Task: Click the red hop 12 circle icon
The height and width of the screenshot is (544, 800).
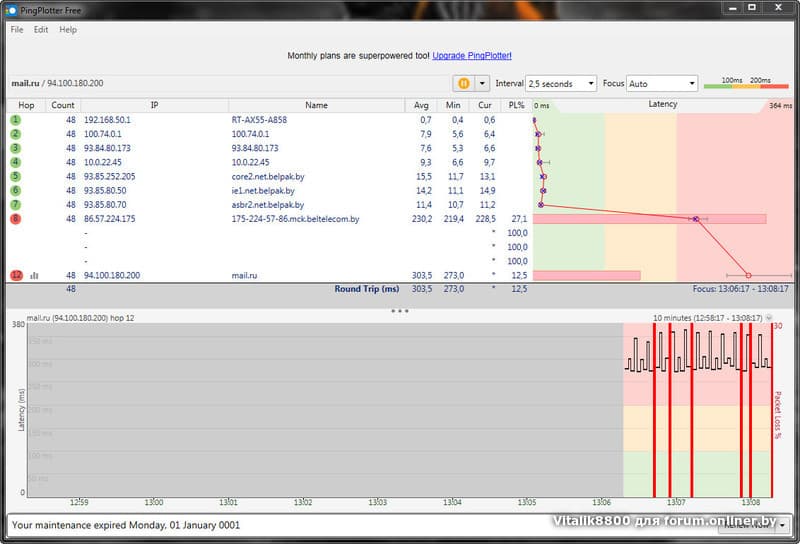Action: [16, 275]
